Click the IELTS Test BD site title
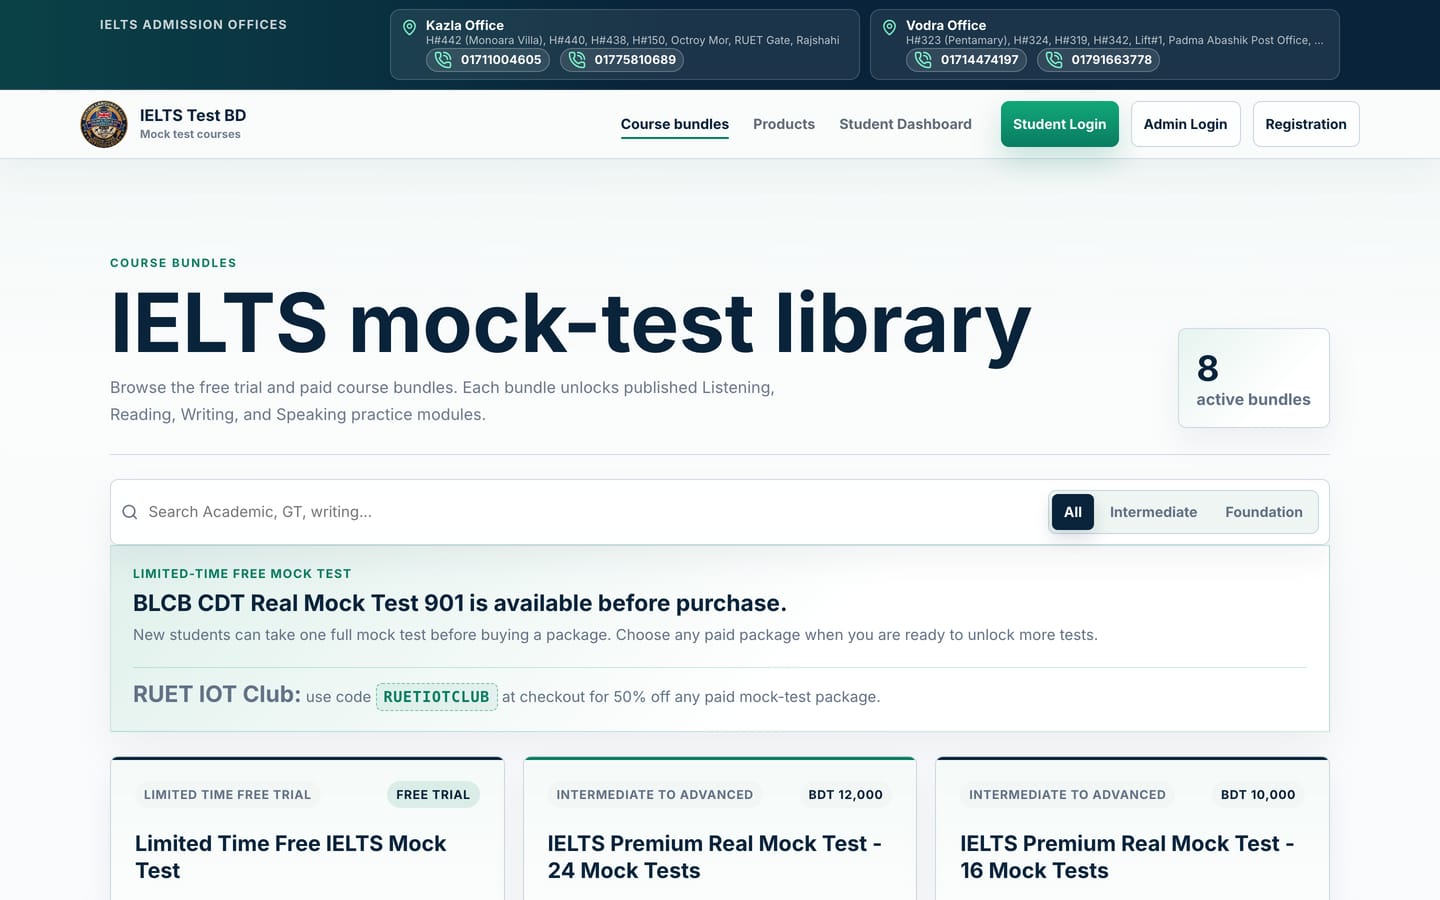The width and height of the screenshot is (1440, 900). [193, 115]
